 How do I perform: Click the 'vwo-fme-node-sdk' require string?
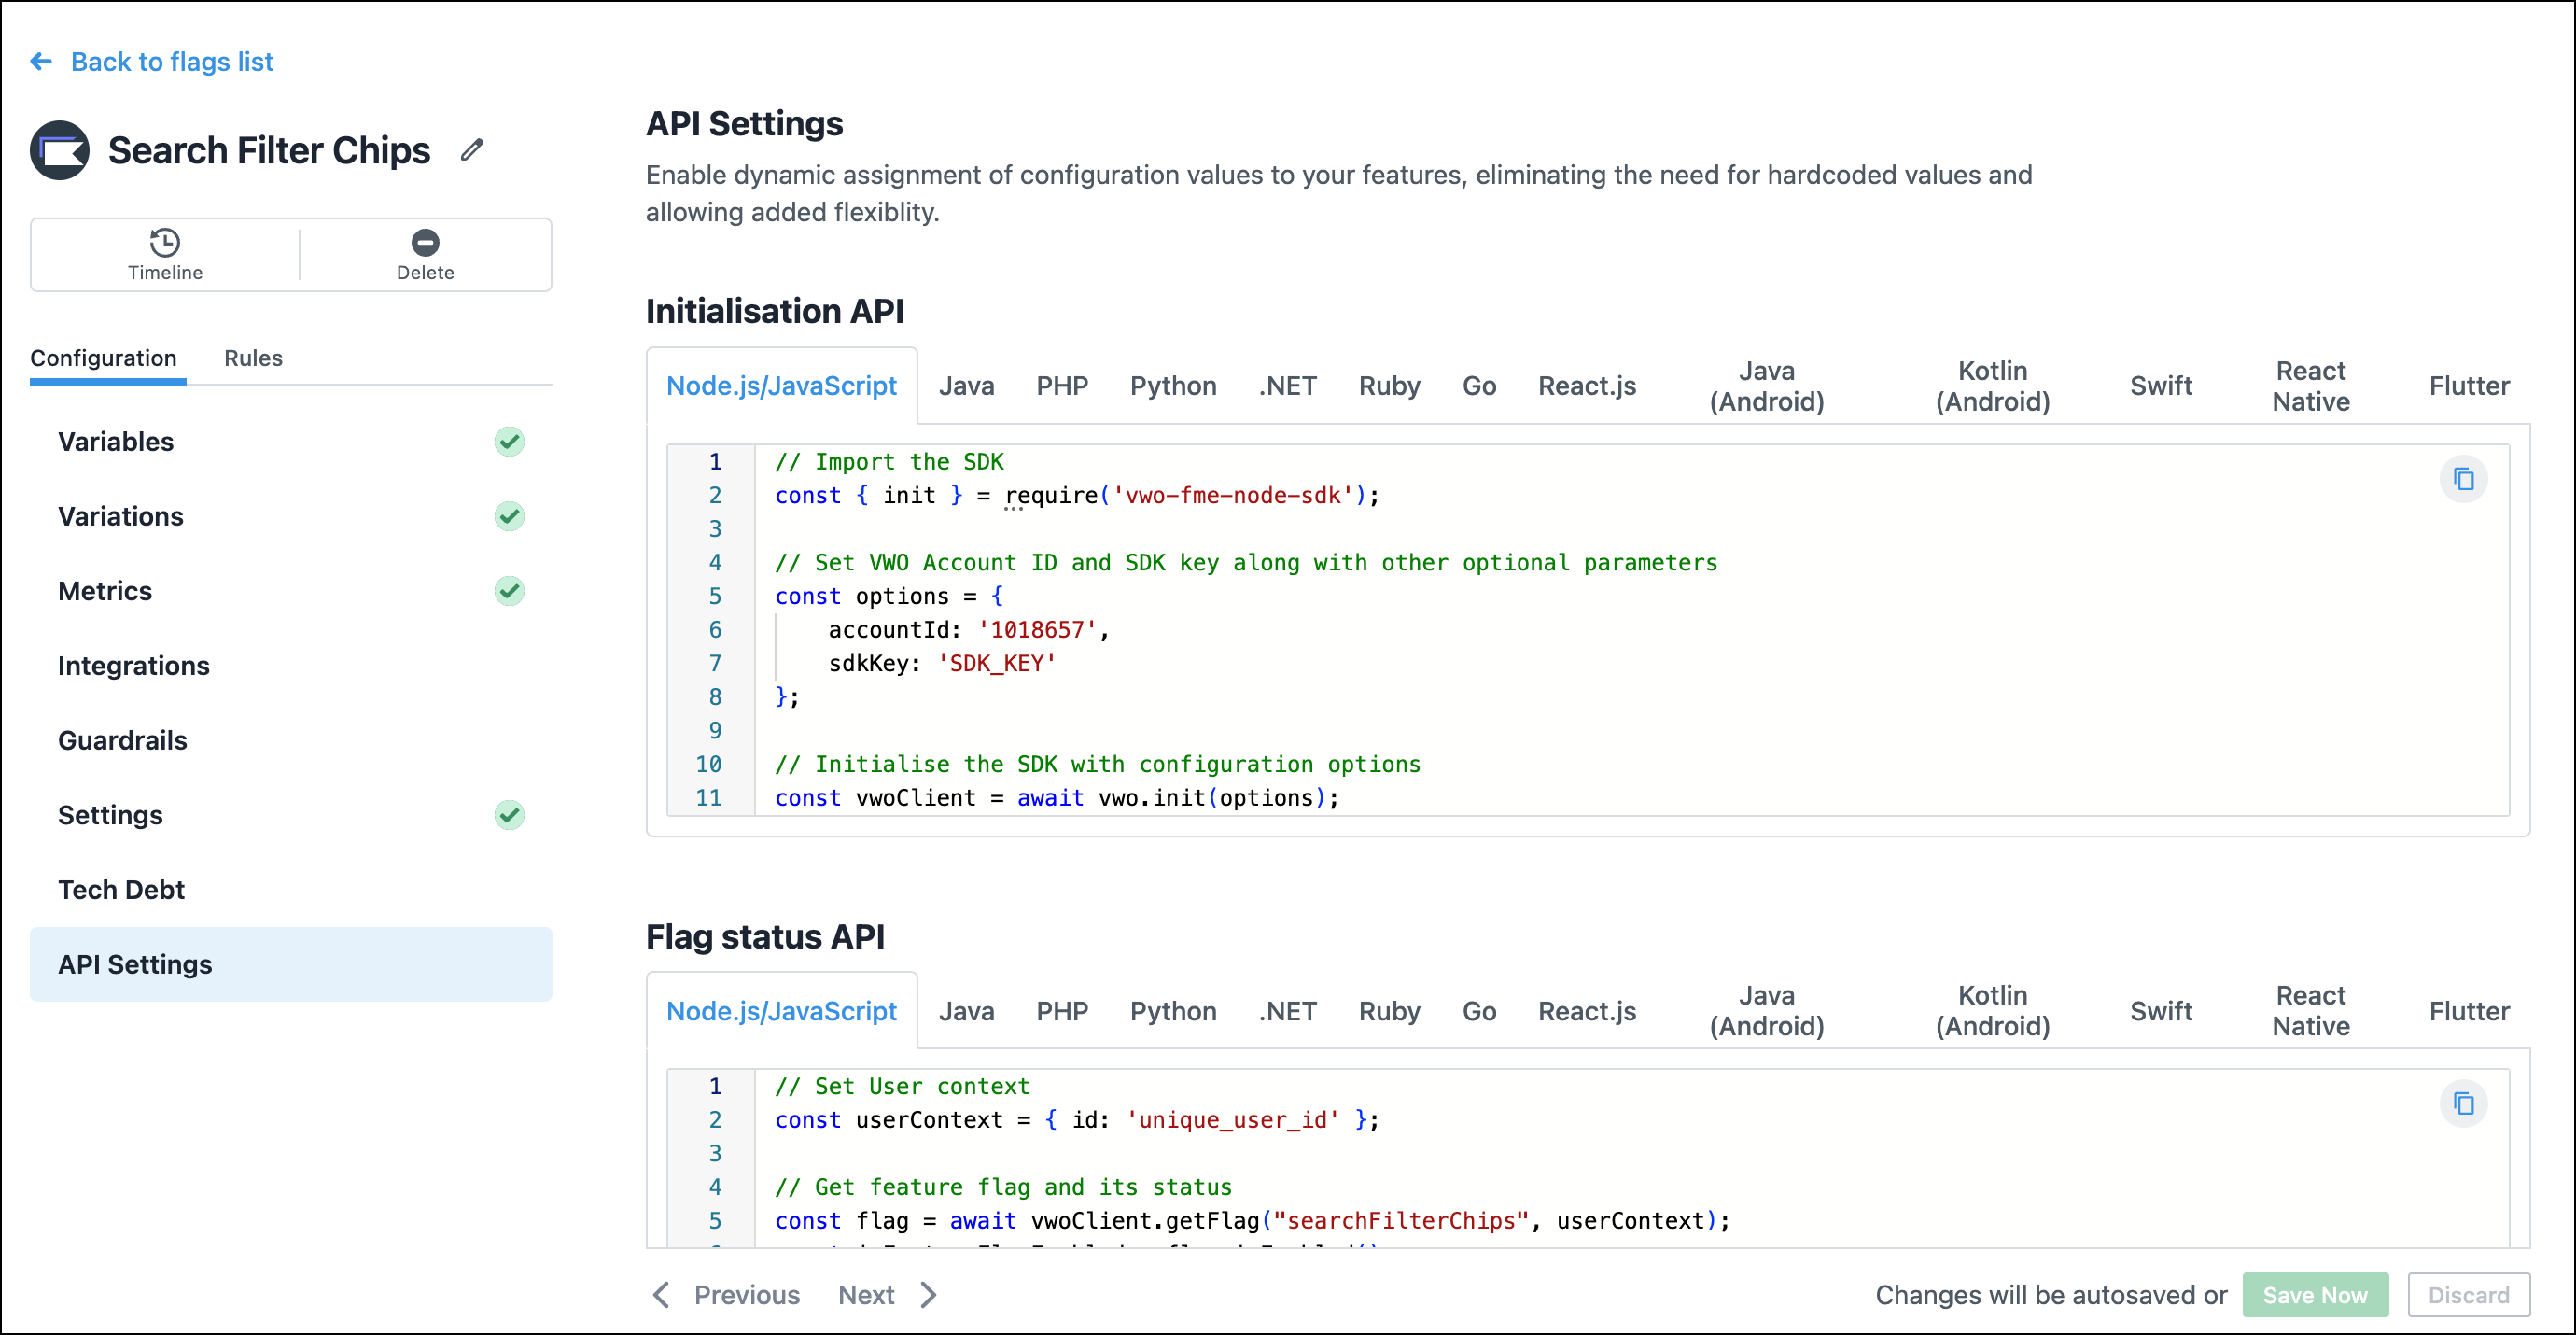1232,495
